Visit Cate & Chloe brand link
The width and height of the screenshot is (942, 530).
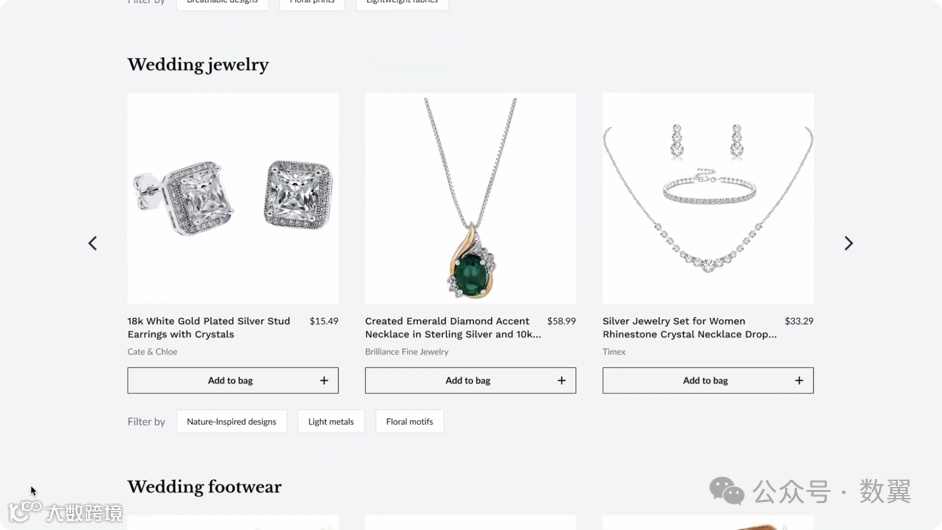pyautogui.click(x=152, y=352)
